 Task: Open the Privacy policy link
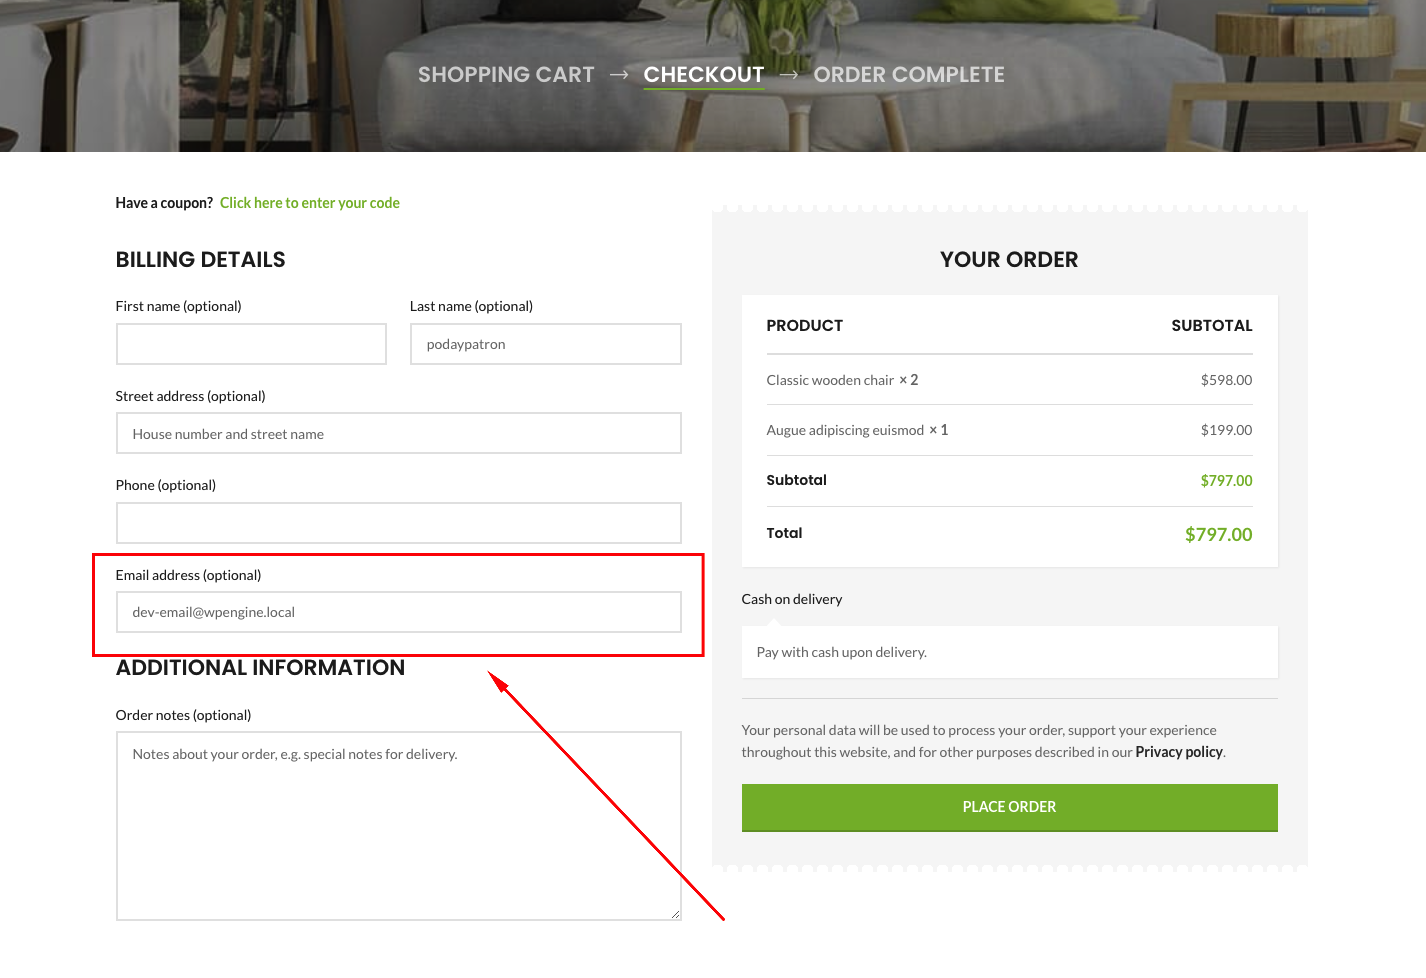[x=1178, y=752]
